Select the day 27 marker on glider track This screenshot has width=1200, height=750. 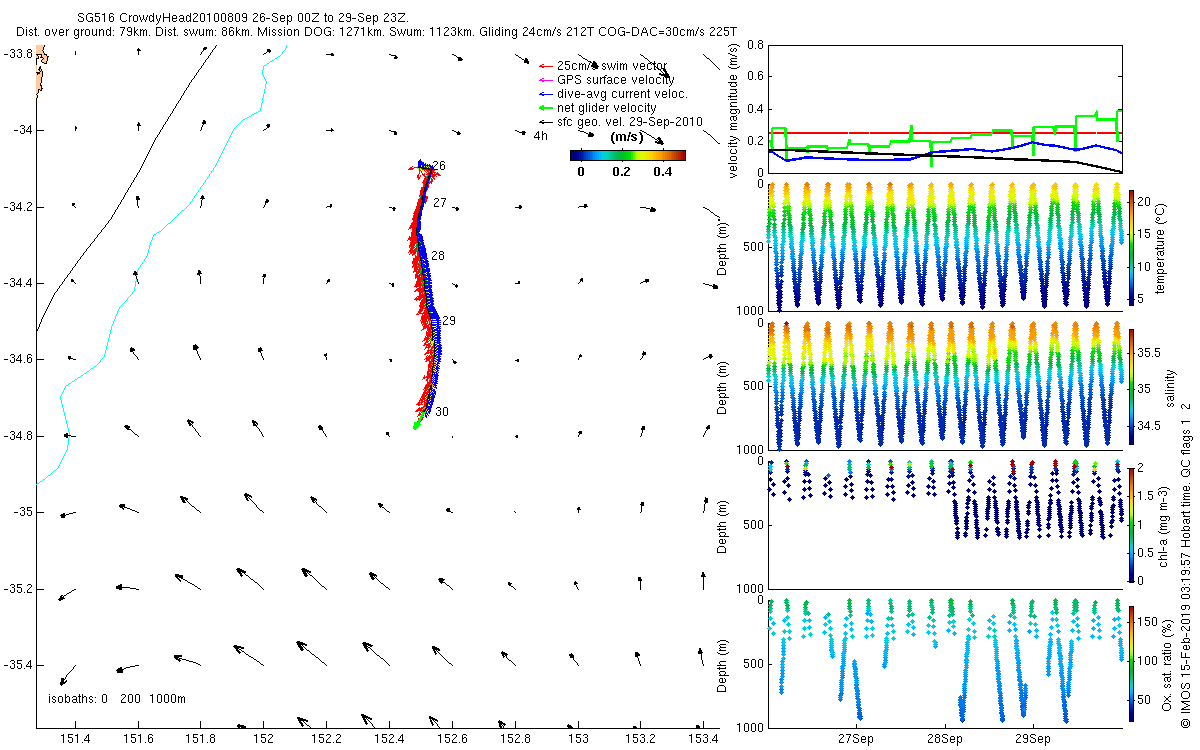(439, 202)
